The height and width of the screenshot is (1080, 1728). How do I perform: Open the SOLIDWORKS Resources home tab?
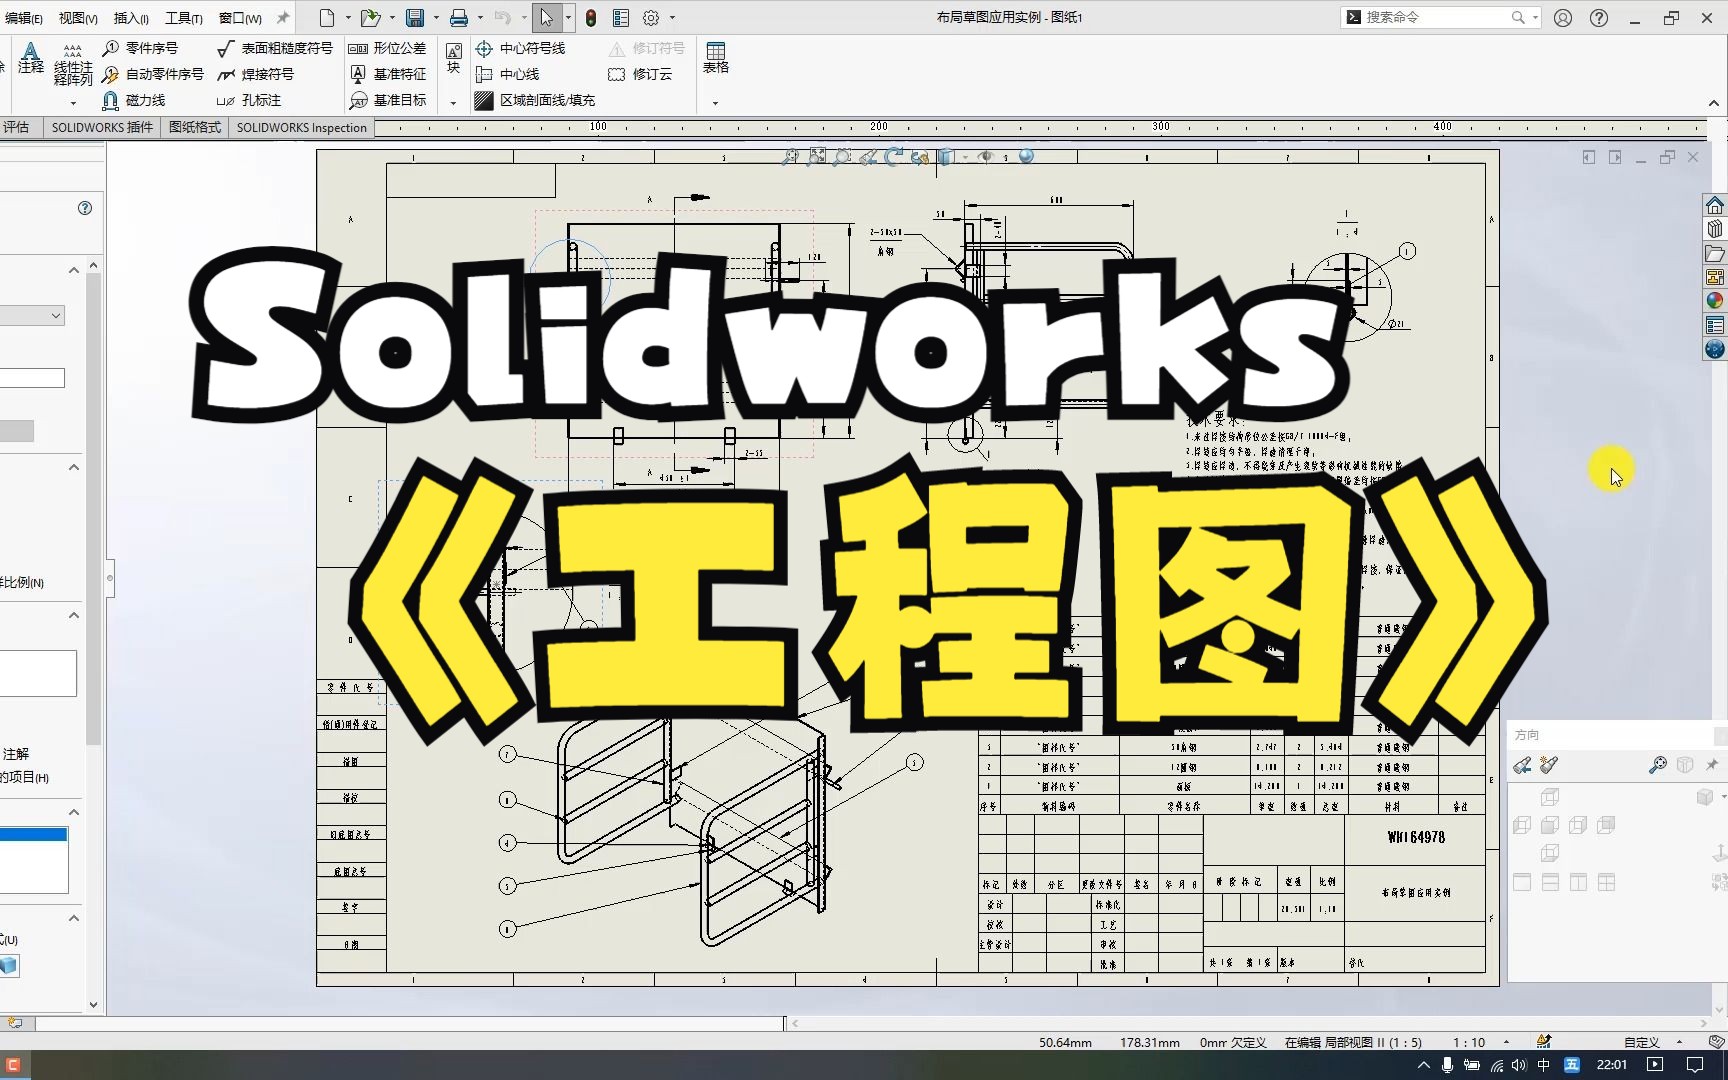click(x=1715, y=205)
